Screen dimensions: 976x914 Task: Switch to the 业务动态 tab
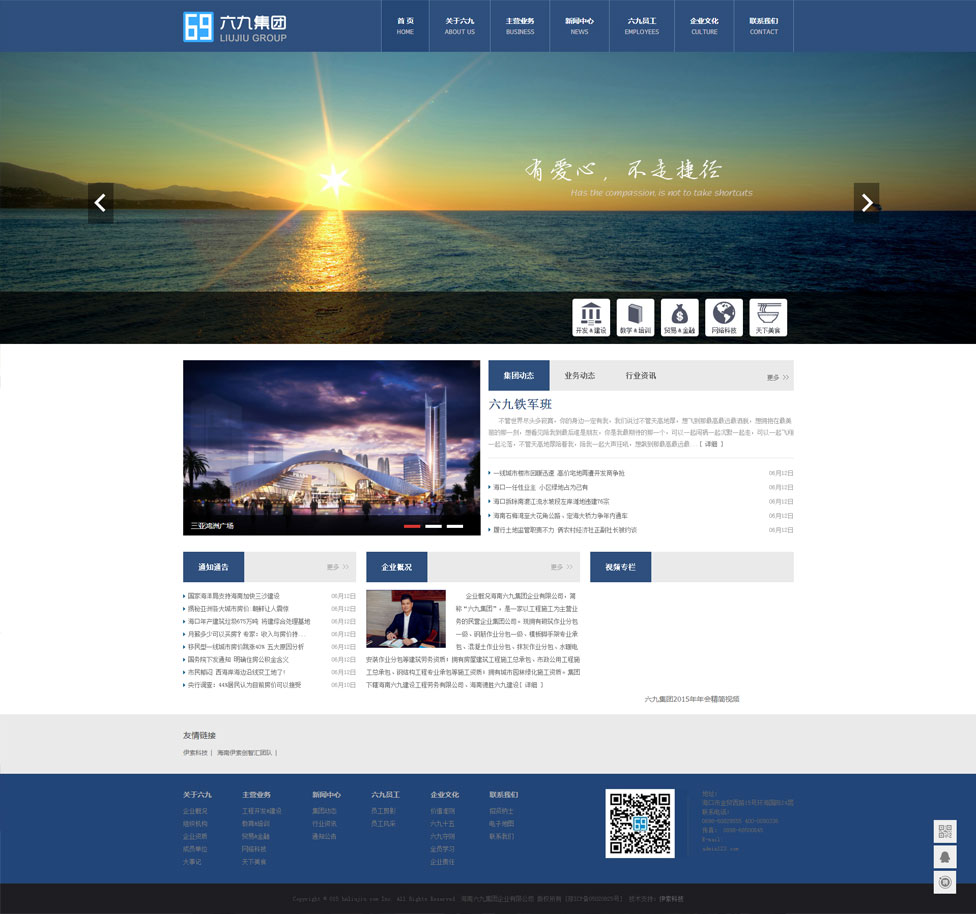point(579,376)
